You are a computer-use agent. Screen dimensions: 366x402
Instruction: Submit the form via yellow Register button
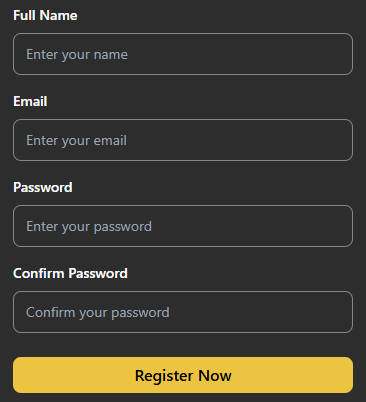click(183, 375)
